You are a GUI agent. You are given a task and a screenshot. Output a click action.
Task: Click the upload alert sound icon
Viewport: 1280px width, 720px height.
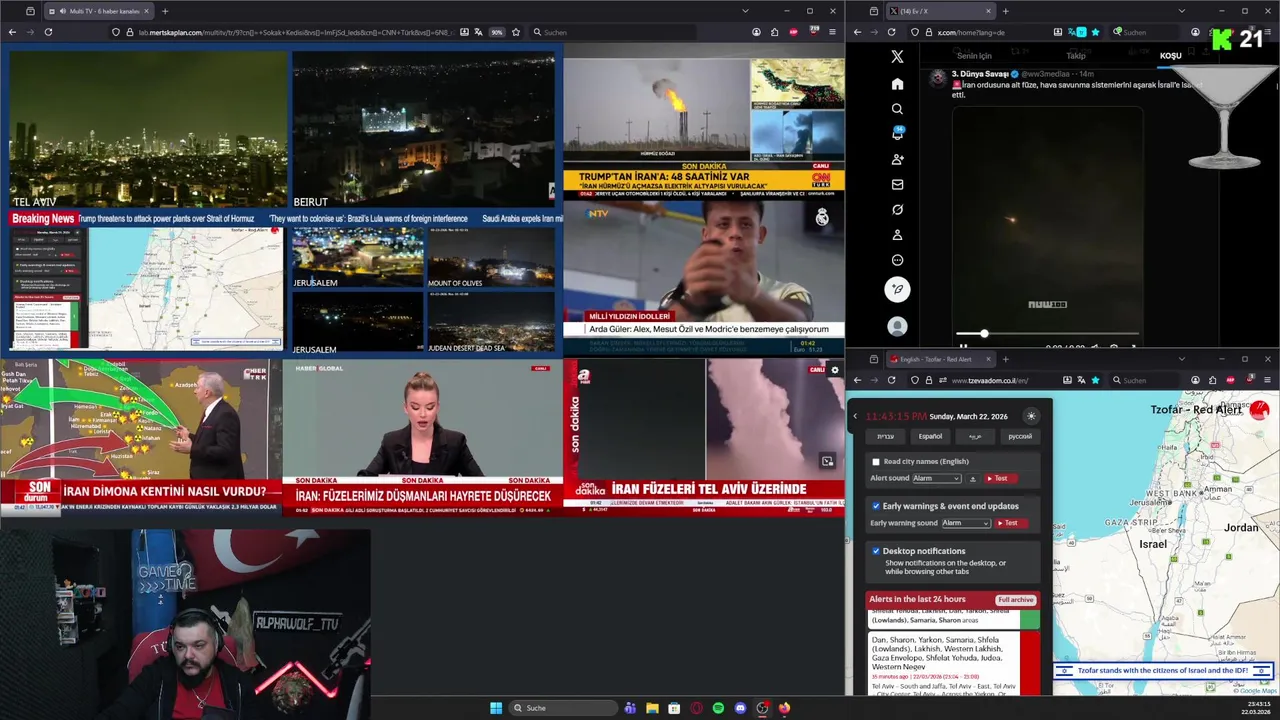[973, 479]
